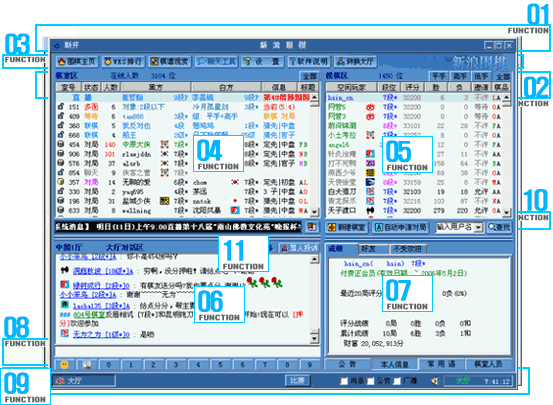Select the 全部 tab in room area

[309, 76]
